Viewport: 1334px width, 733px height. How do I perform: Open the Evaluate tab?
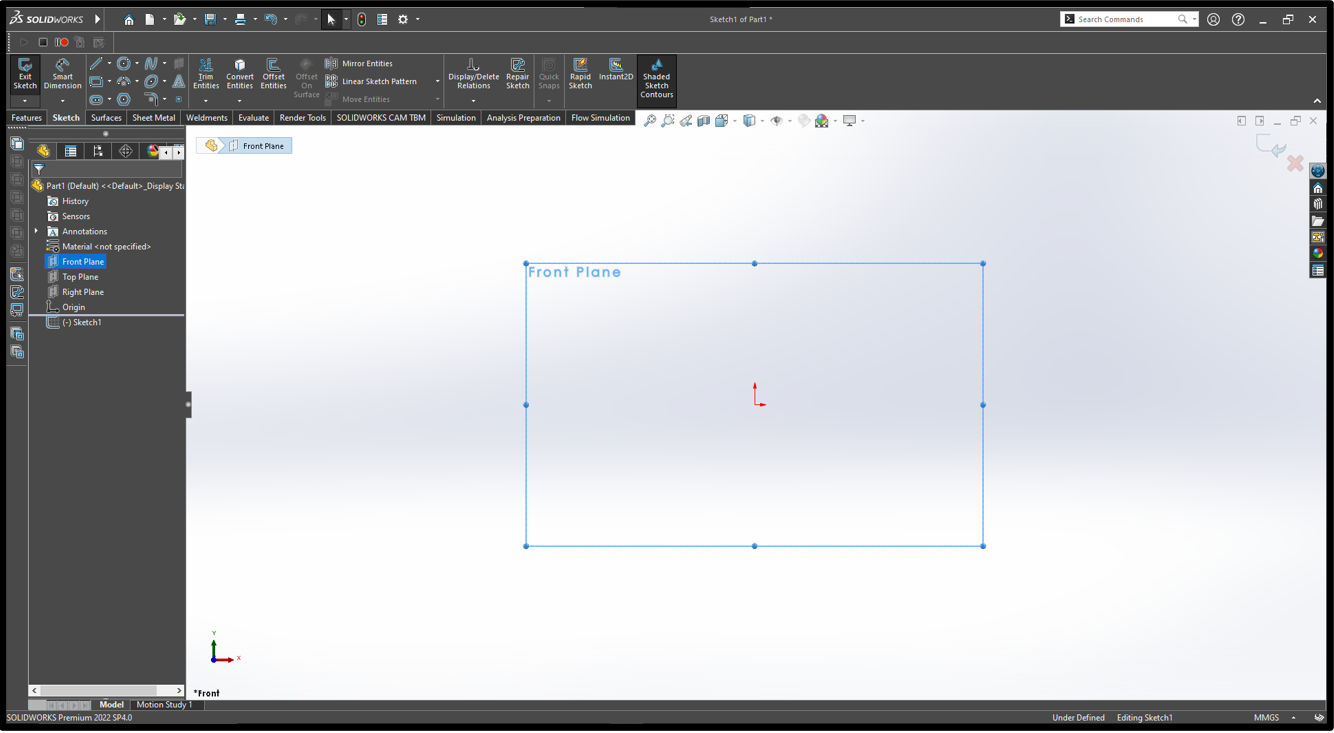click(253, 118)
